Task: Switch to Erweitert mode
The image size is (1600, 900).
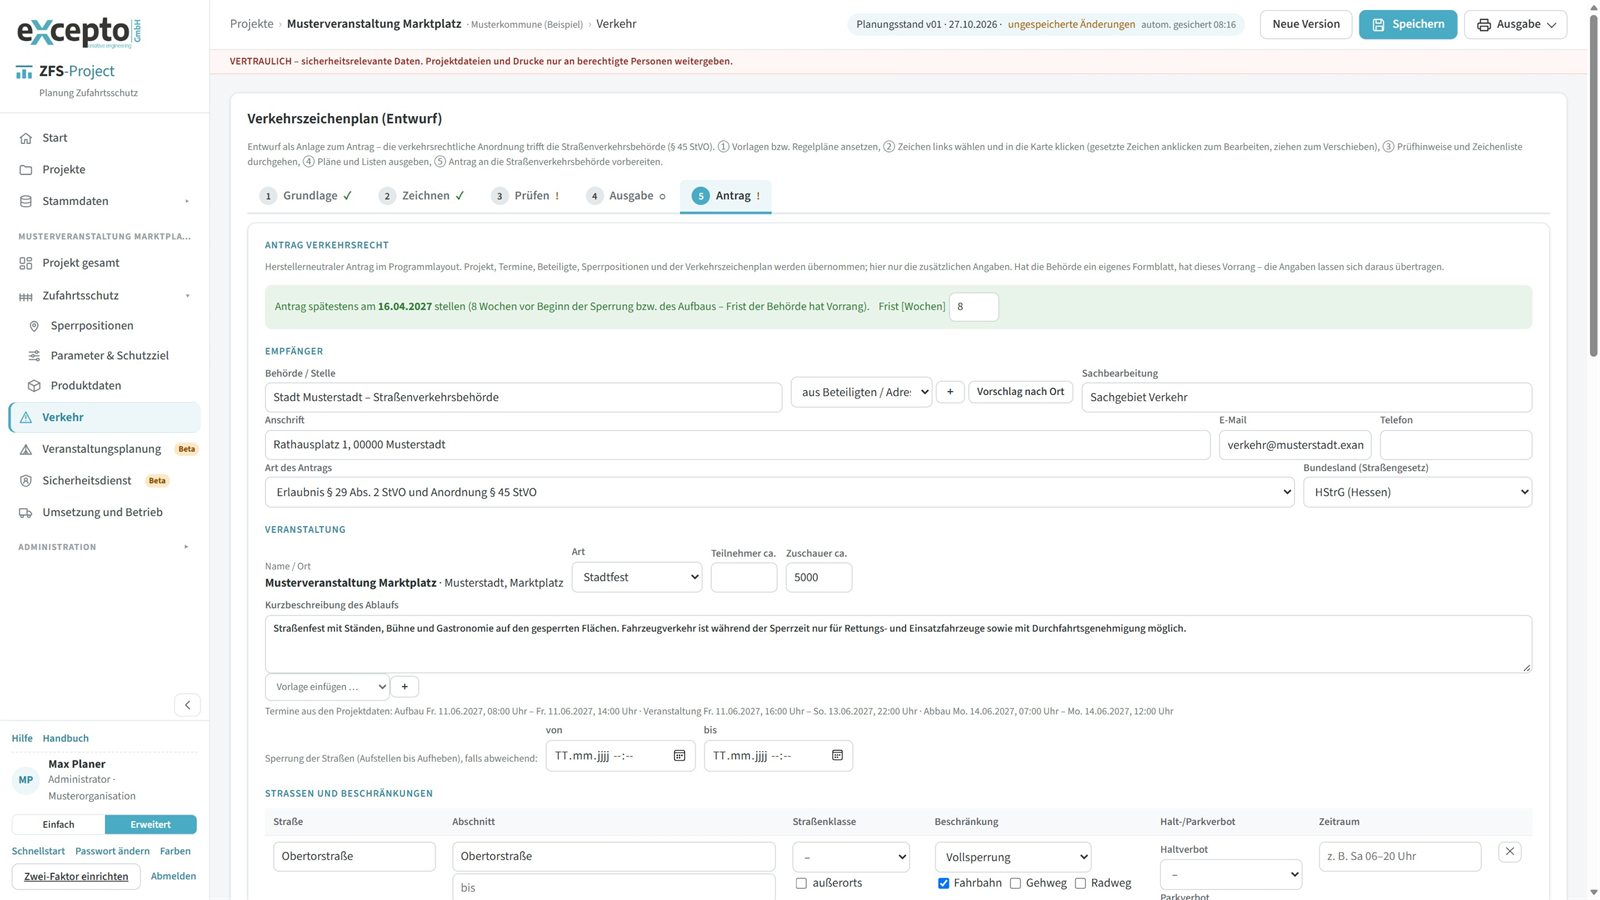Action: point(151,825)
